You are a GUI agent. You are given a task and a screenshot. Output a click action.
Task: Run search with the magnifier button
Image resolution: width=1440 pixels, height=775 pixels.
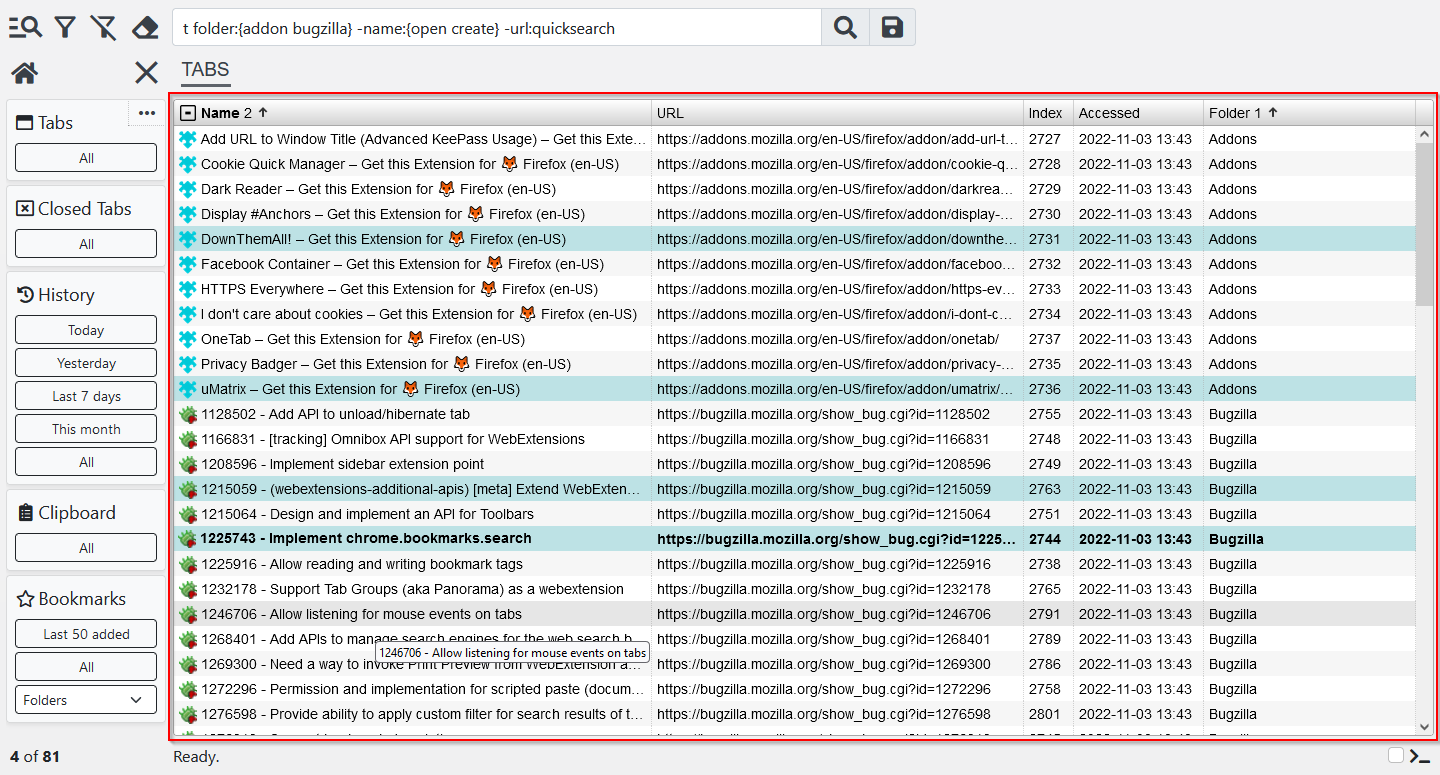pyautogui.click(x=845, y=28)
